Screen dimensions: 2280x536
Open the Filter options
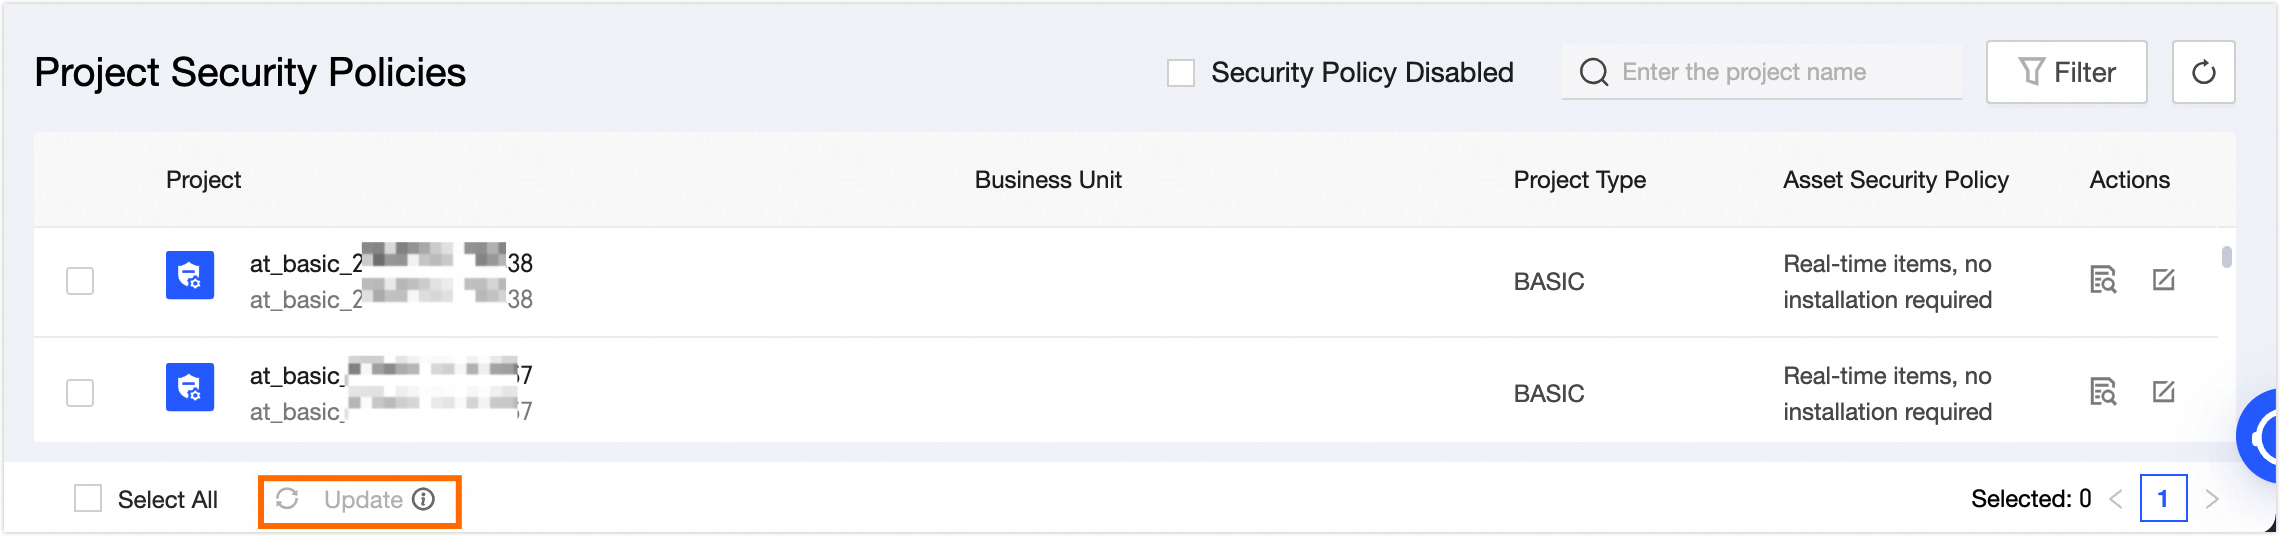(2066, 72)
